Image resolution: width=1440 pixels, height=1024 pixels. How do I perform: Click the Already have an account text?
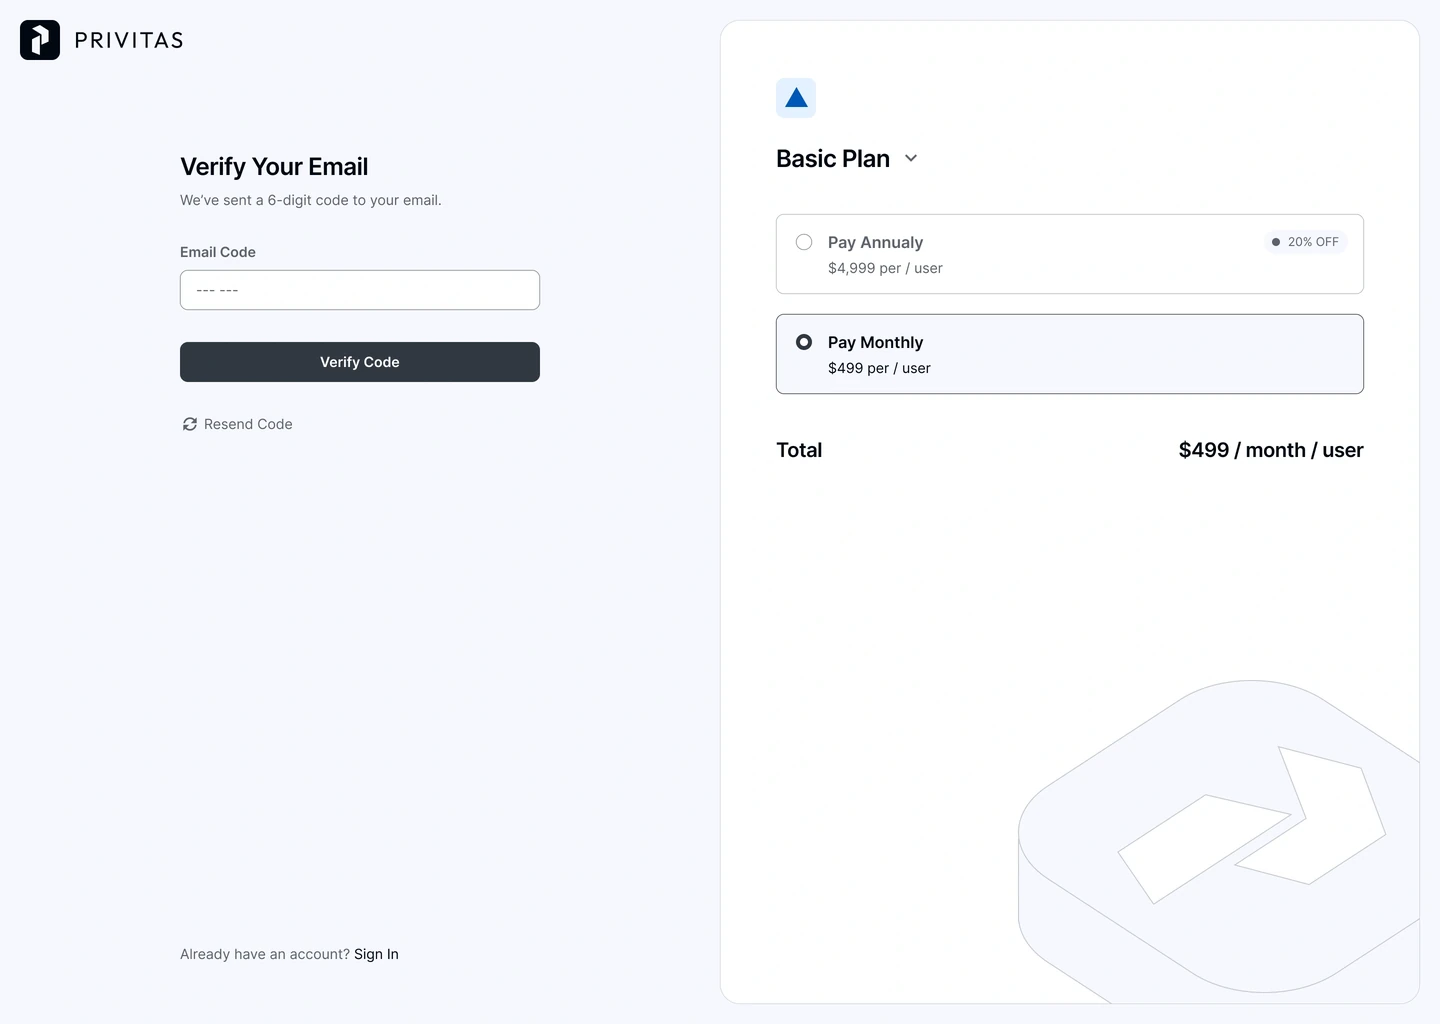pos(265,954)
